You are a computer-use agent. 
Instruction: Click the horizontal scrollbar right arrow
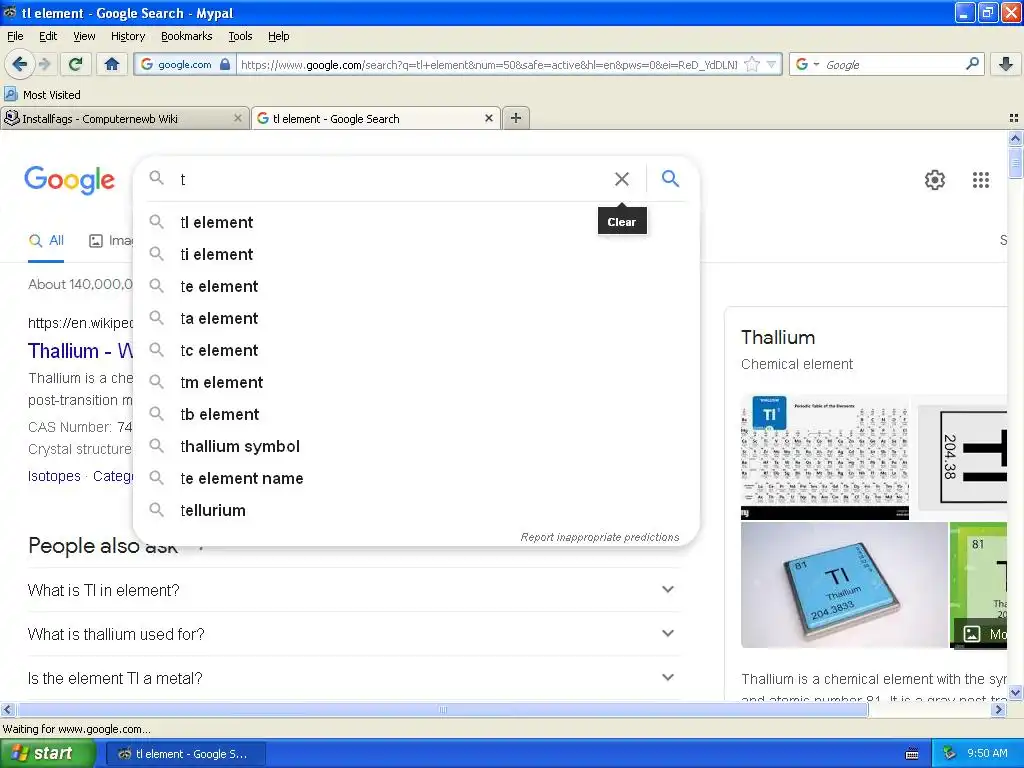[x=998, y=709]
